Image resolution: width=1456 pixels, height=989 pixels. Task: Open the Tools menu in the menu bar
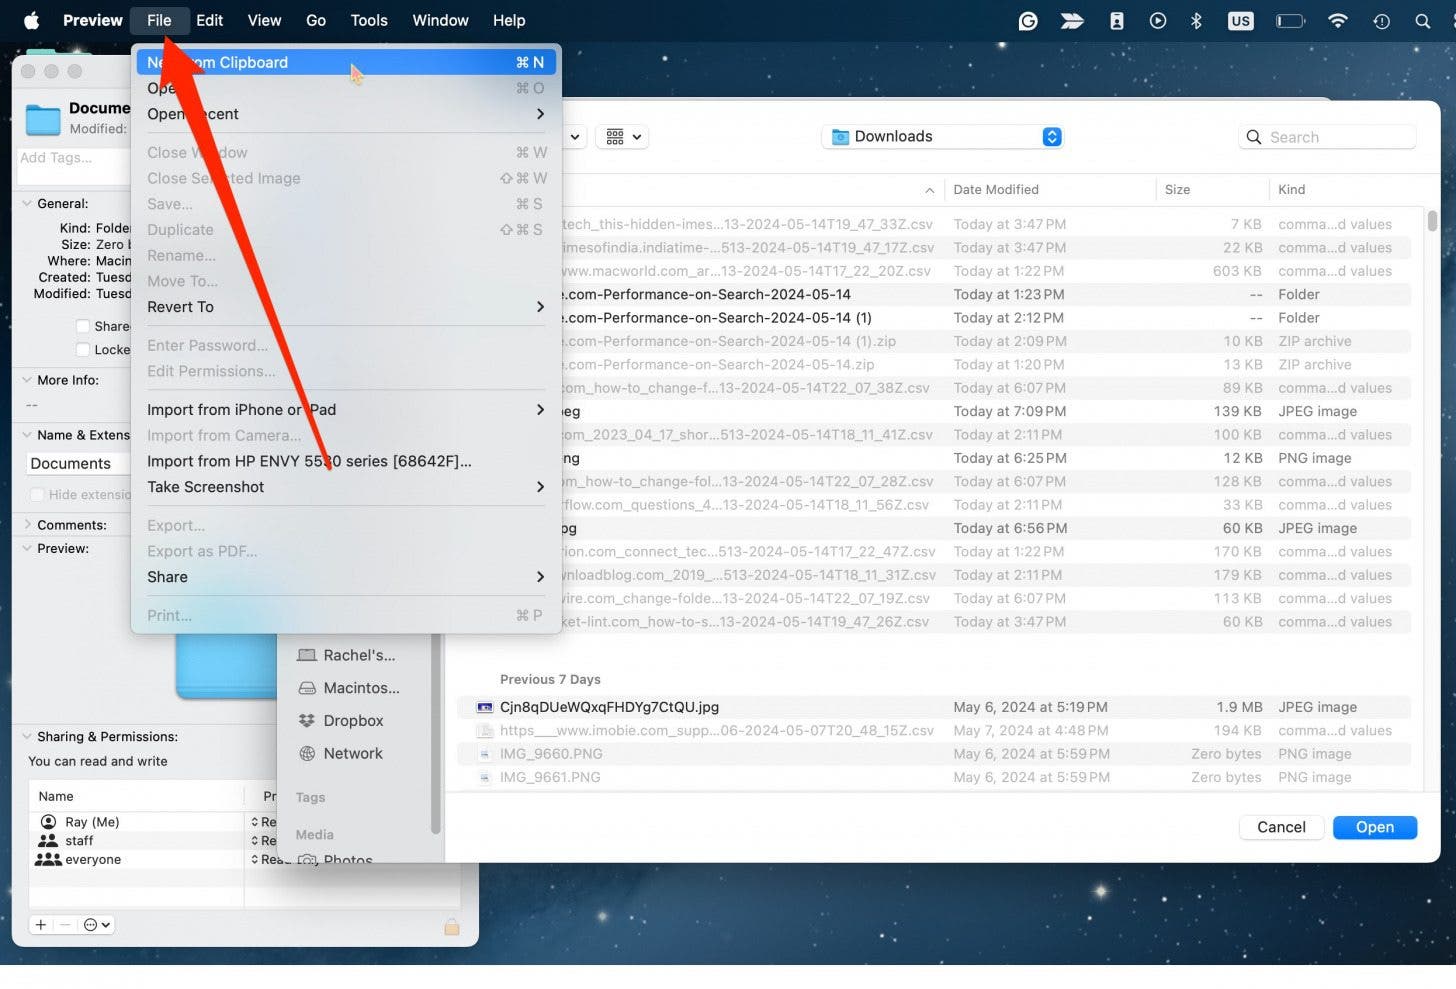[368, 20]
